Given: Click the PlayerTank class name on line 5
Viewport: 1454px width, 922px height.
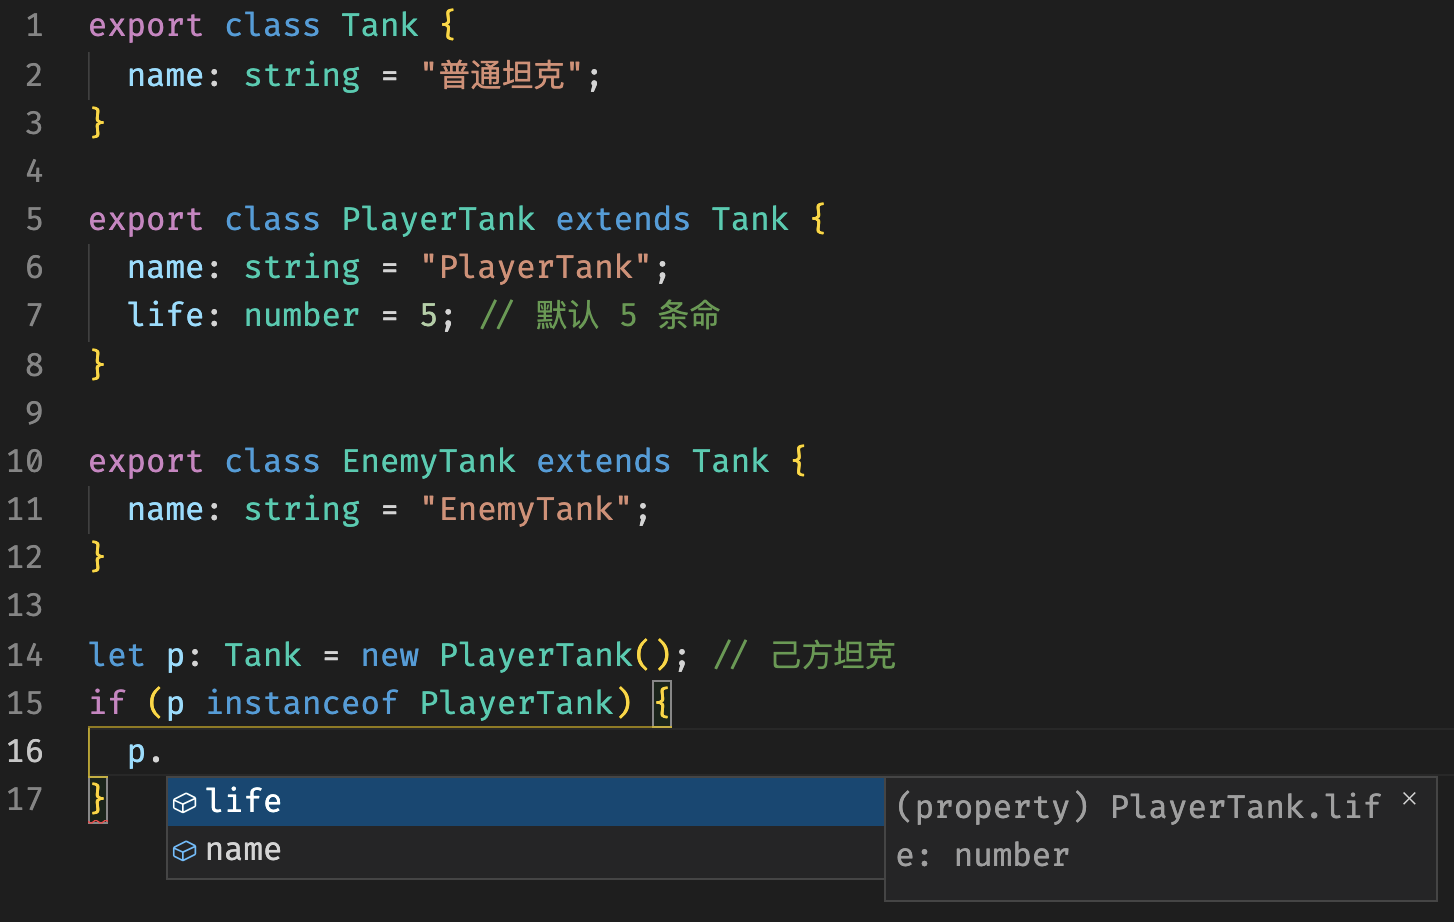Looking at the screenshot, I should tap(438, 219).
